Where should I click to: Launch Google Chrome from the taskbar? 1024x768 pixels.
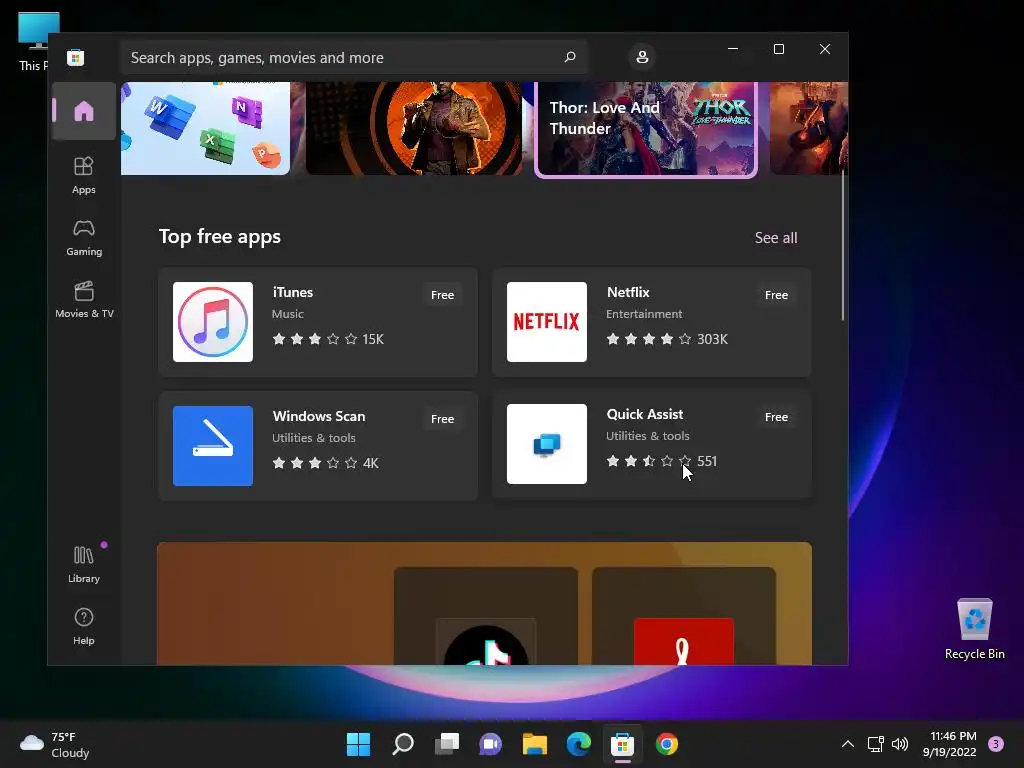[x=667, y=744]
